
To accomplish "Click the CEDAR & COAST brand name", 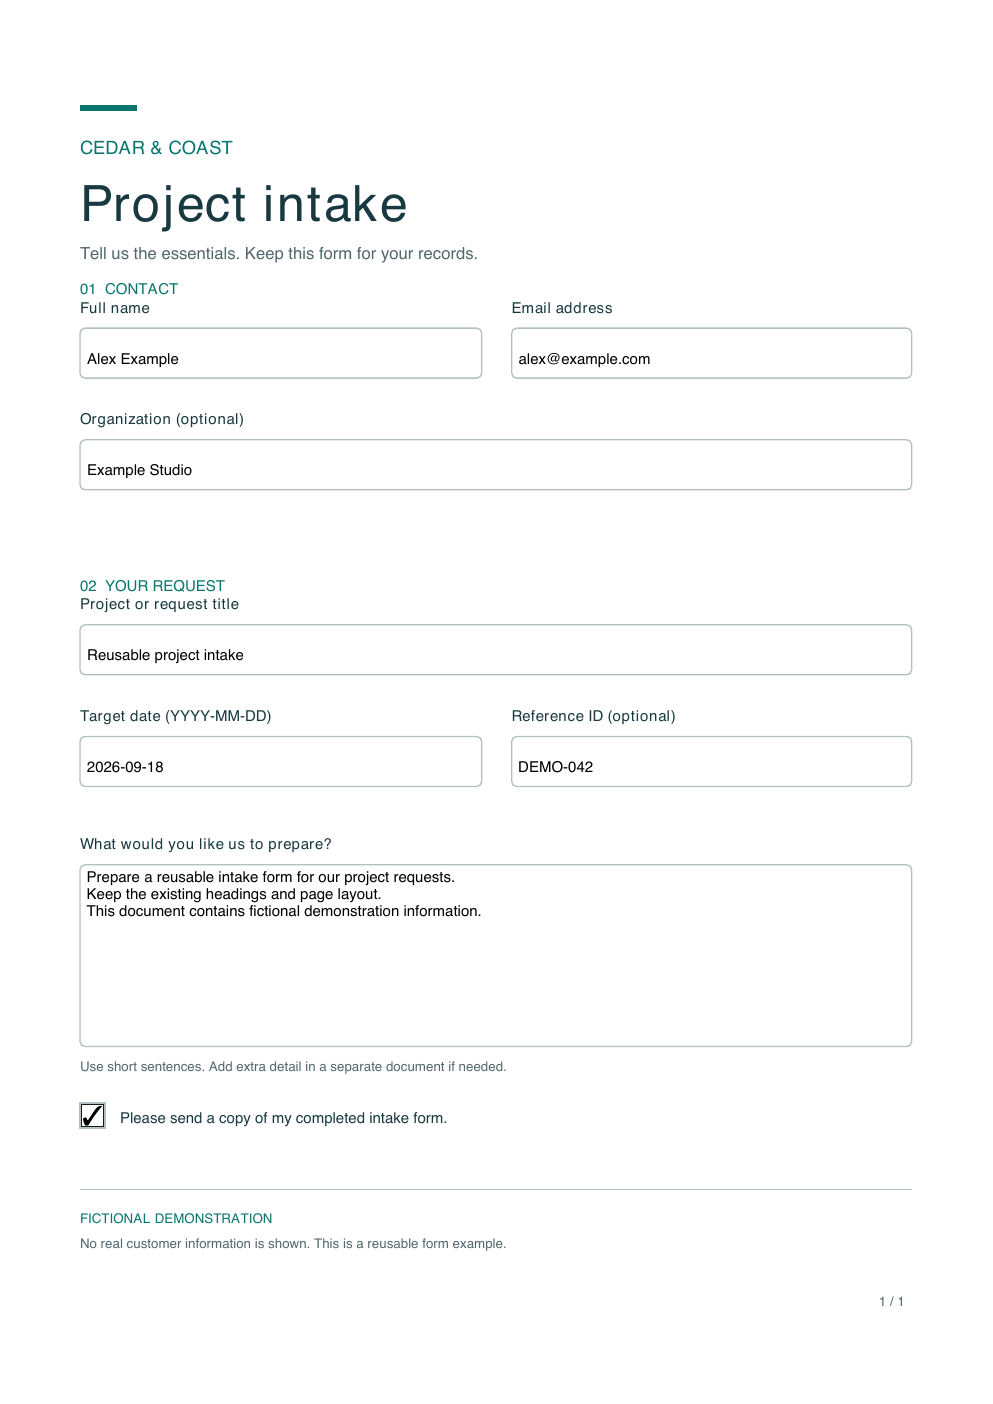I will point(156,148).
